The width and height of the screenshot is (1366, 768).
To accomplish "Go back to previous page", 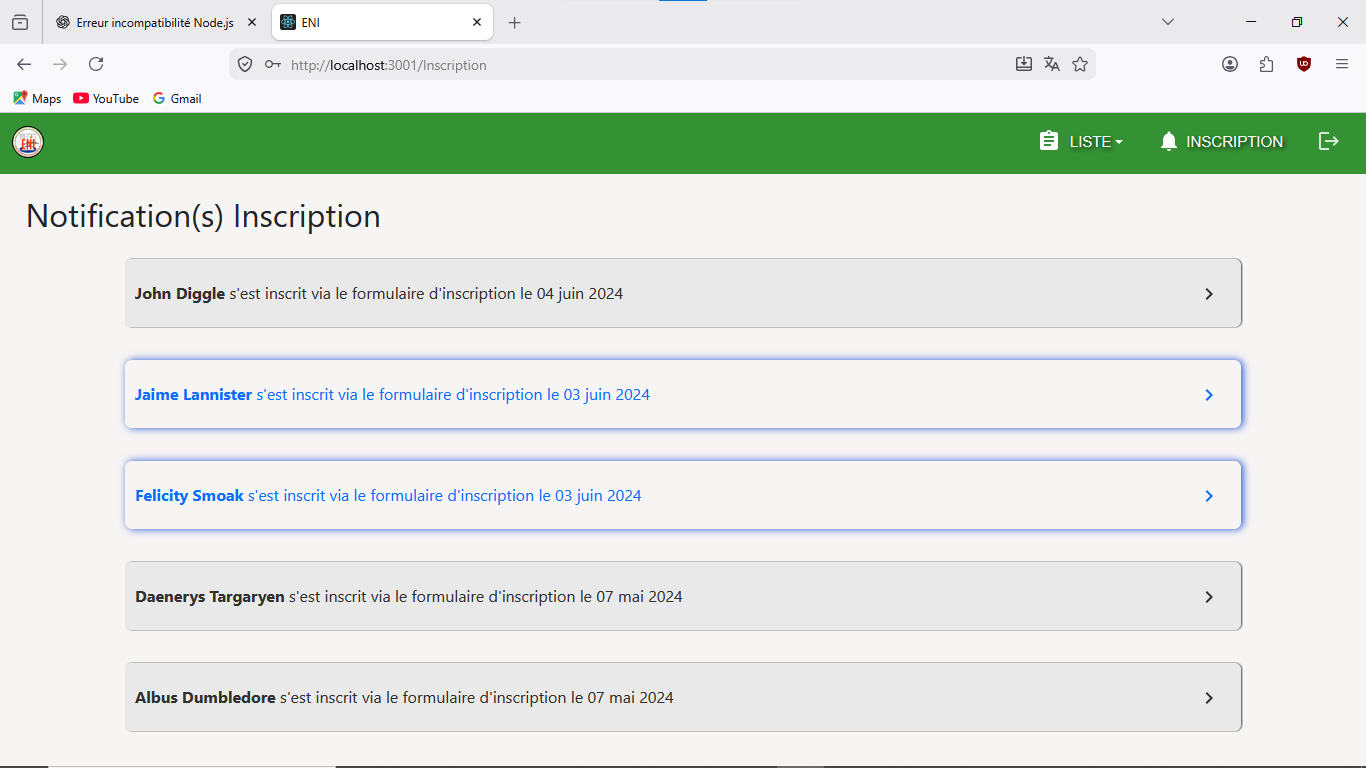I will click(x=24, y=64).
